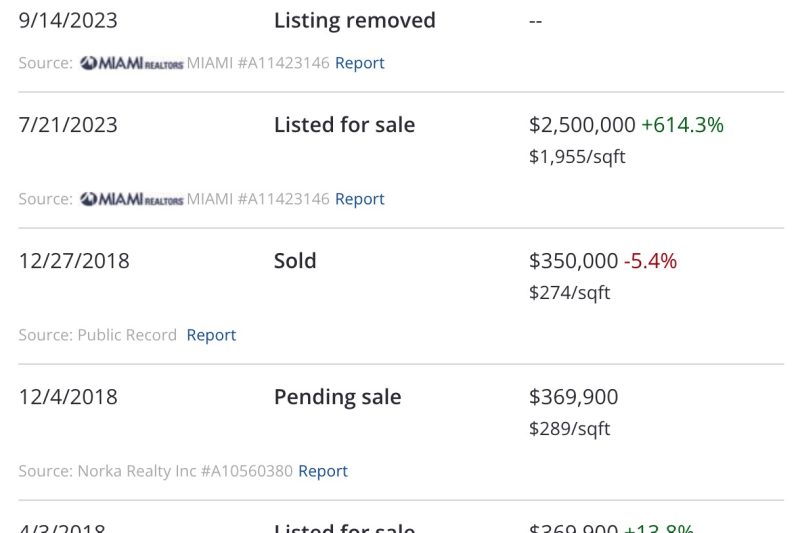Open Report link for 9/14/2023 listing removed
This screenshot has height=533, width=800.
pyautogui.click(x=359, y=63)
